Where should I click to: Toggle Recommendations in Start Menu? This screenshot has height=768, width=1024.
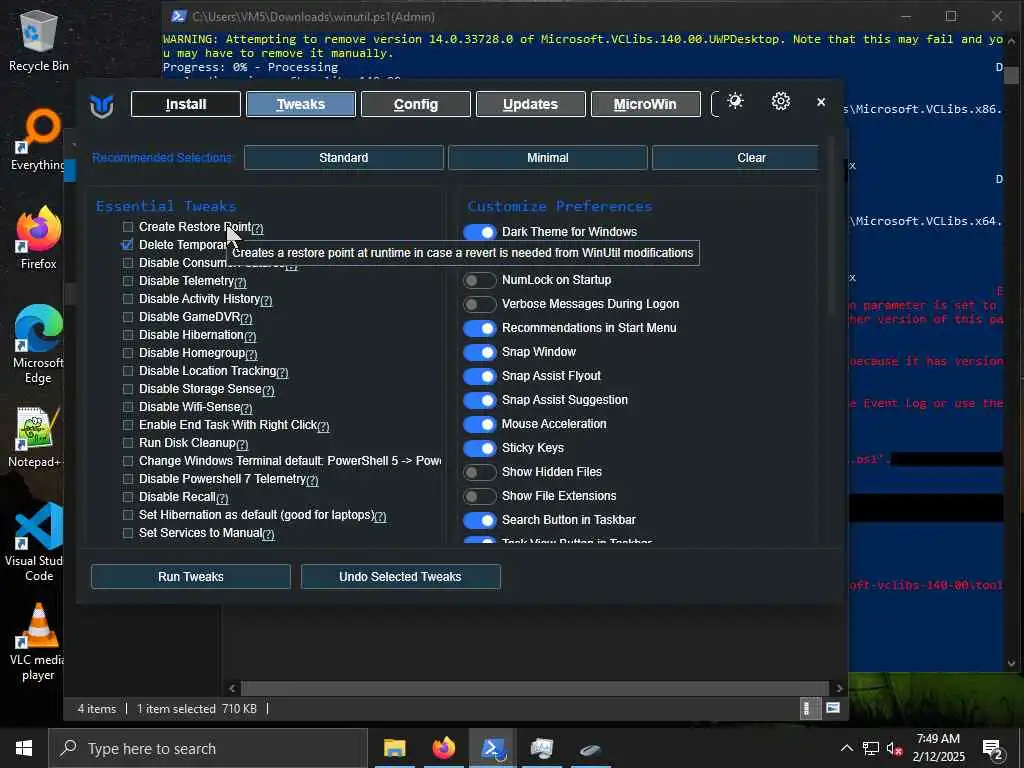pyautogui.click(x=480, y=328)
